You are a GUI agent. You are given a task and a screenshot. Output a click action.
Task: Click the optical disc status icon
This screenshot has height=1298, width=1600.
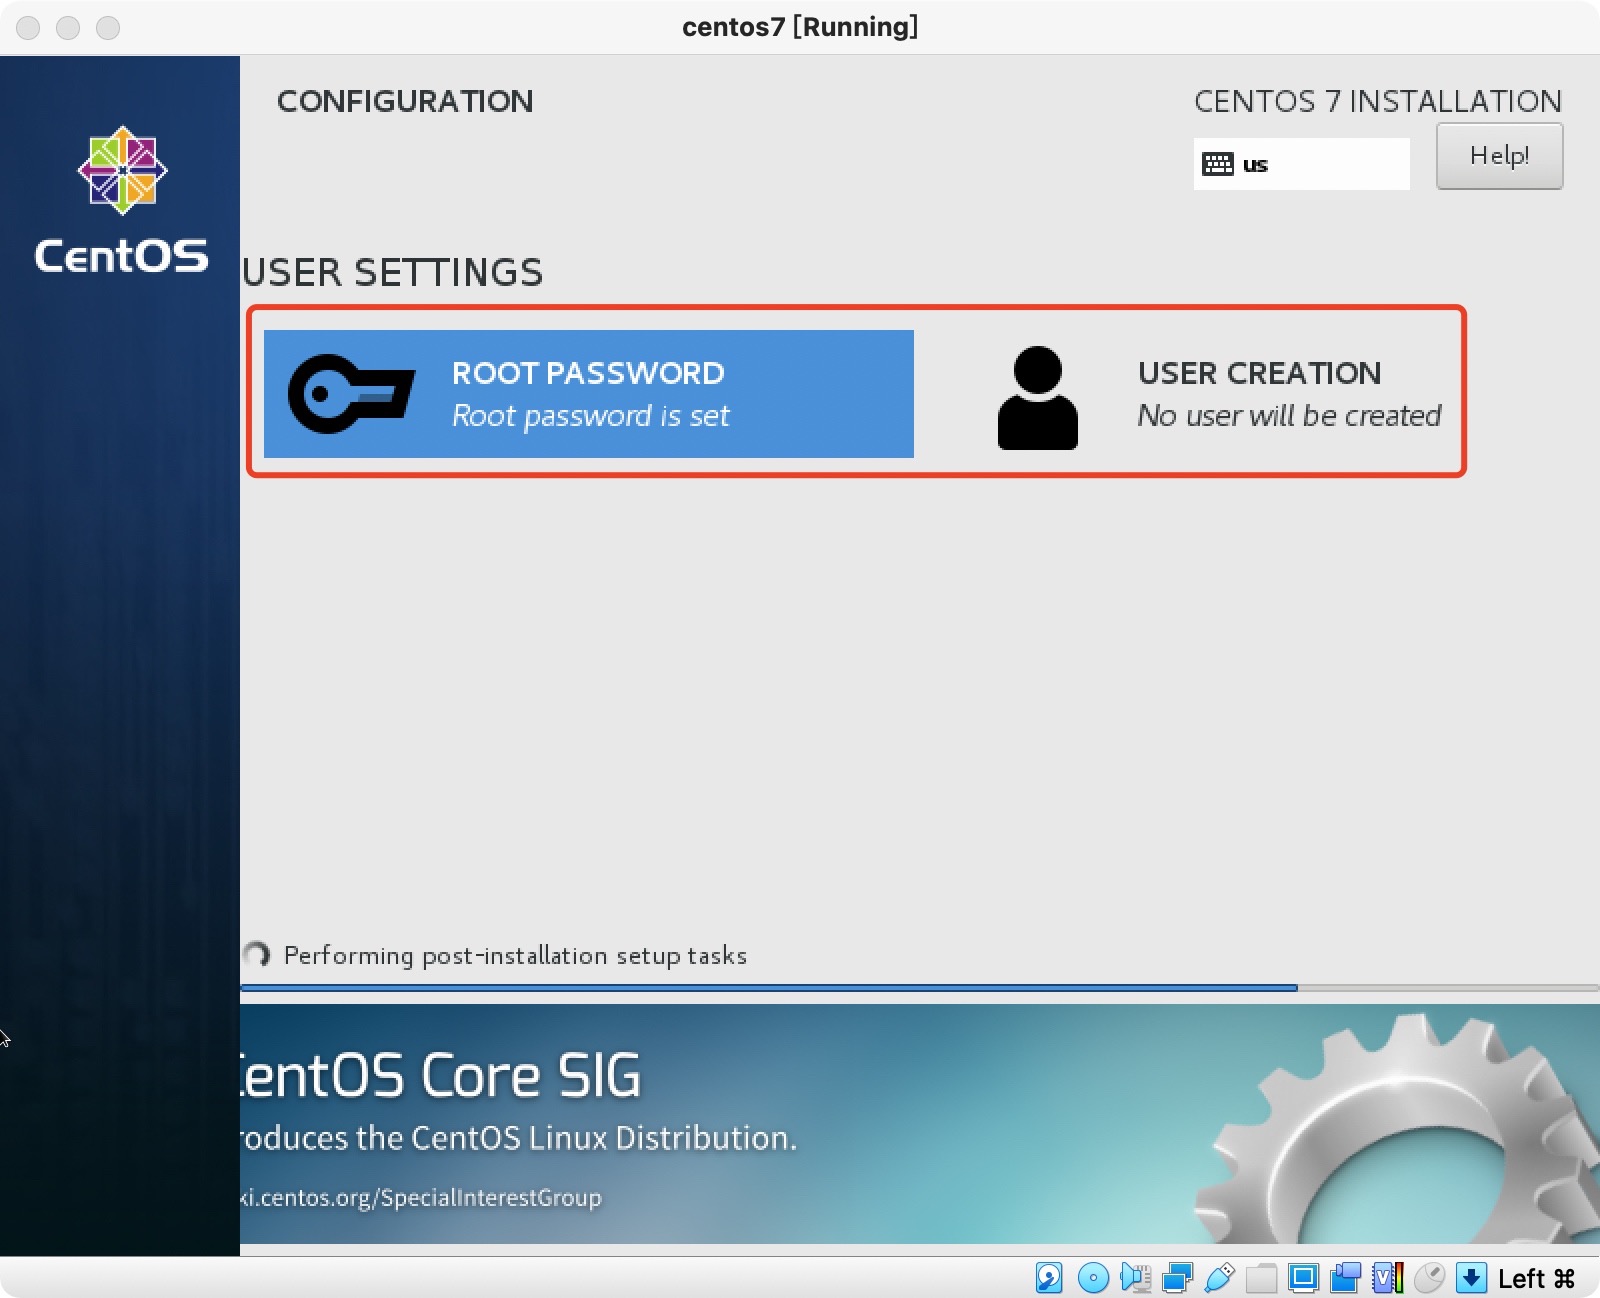[x=1093, y=1277]
